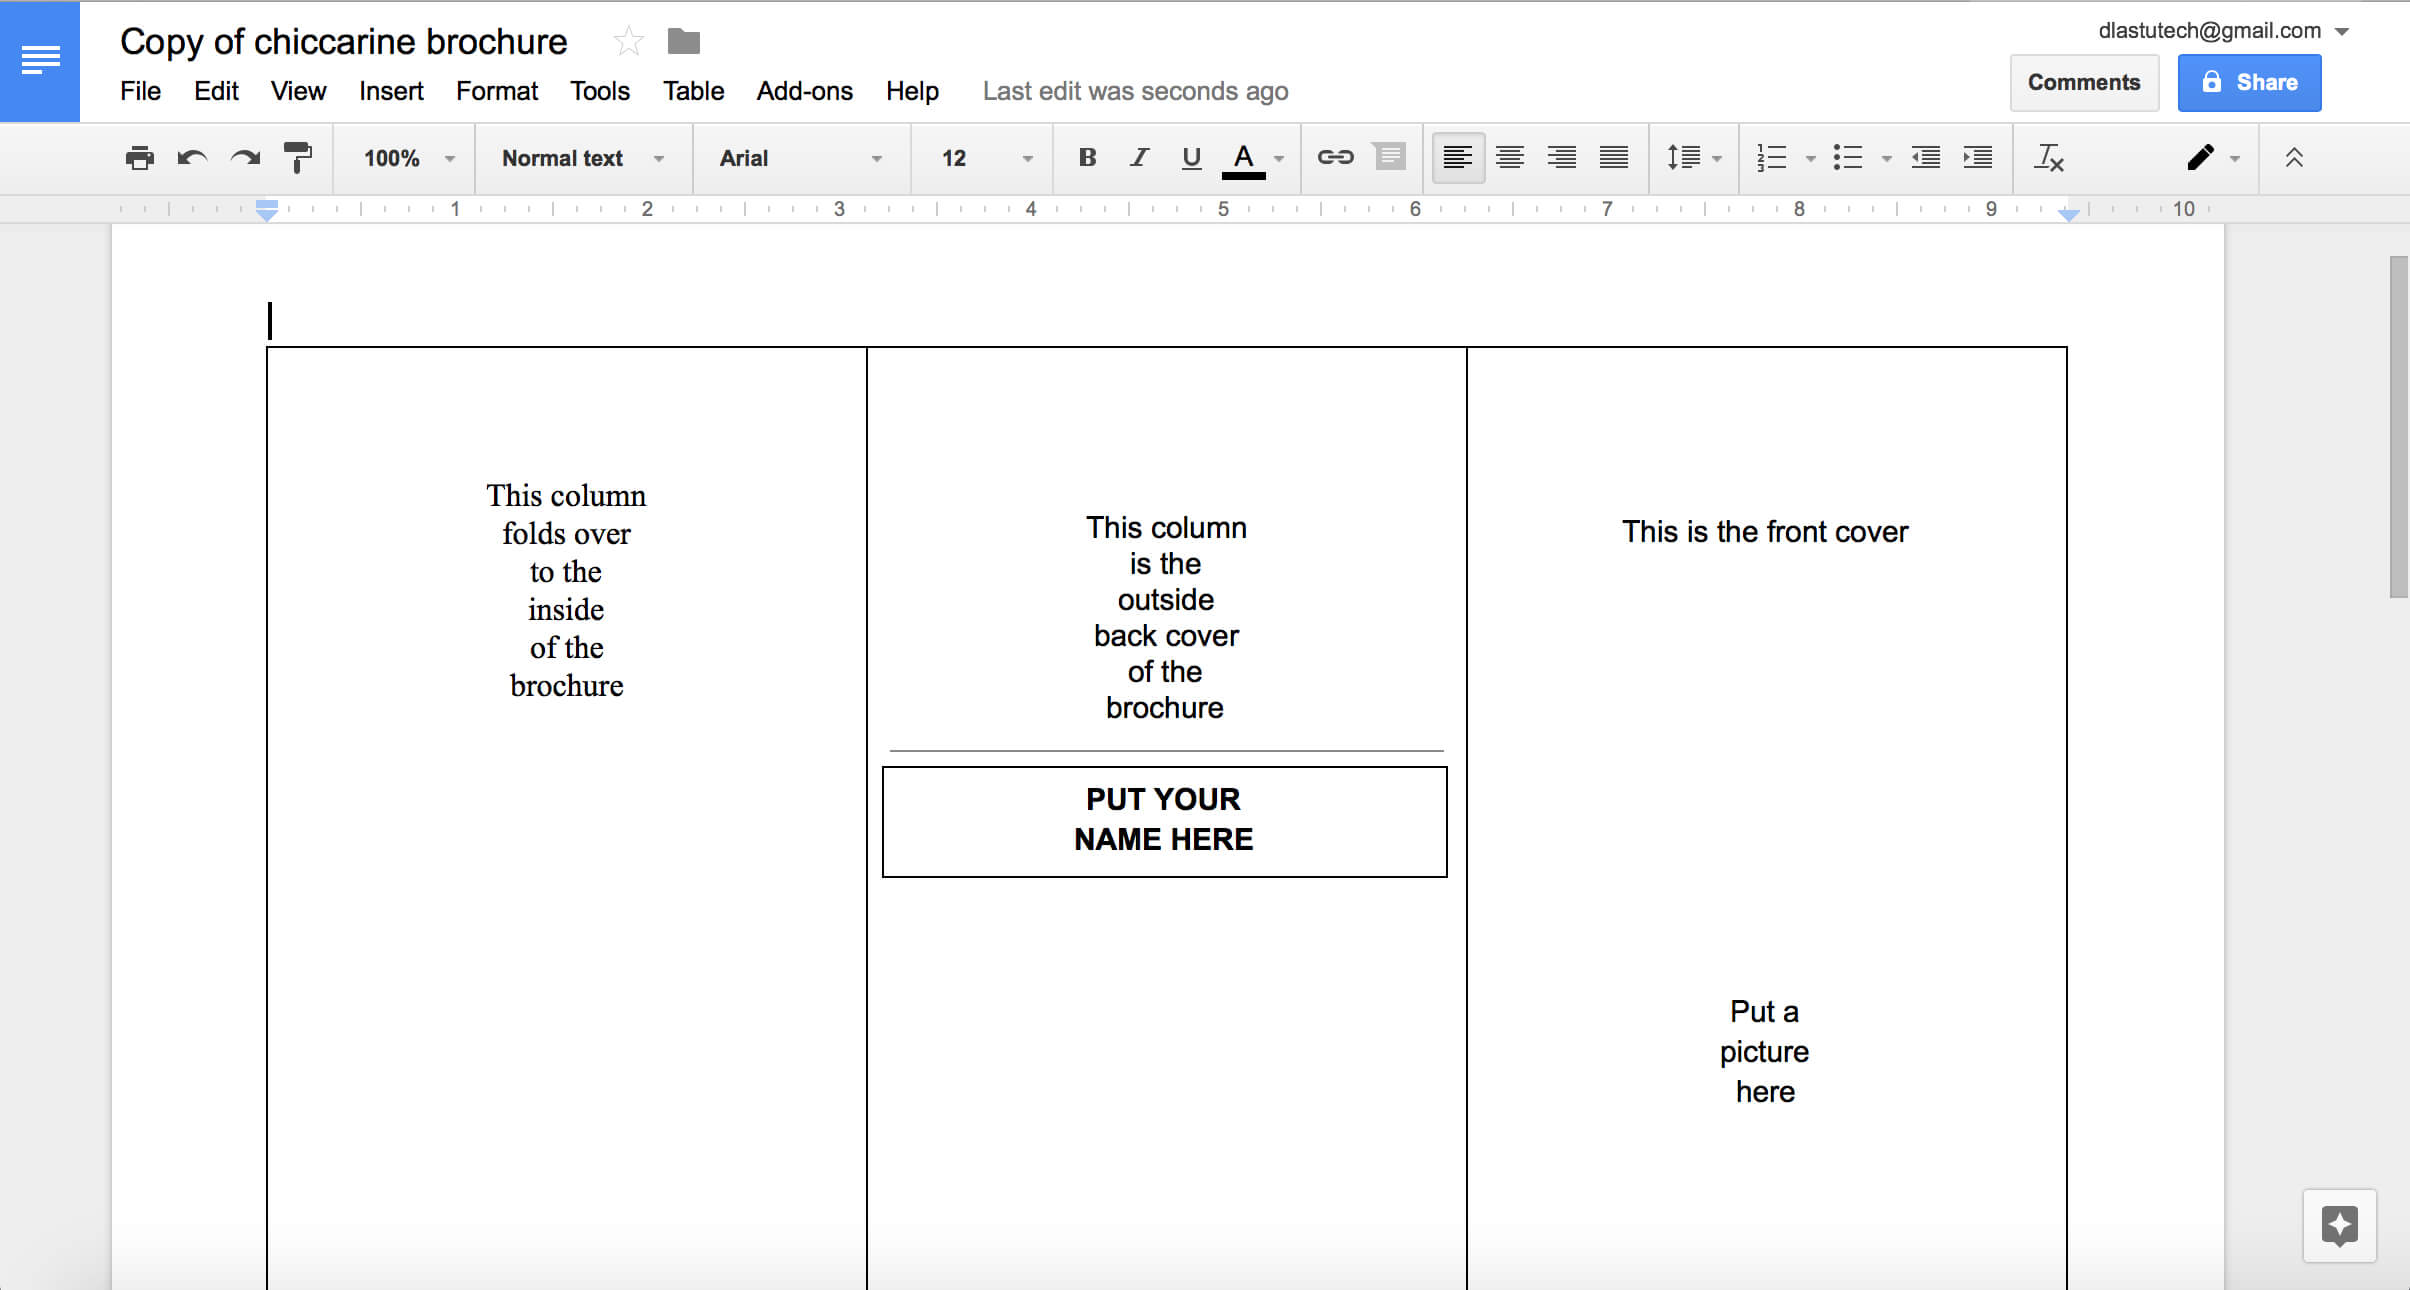Open the Insert menu
The height and width of the screenshot is (1290, 2410).
(x=391, y=91)
